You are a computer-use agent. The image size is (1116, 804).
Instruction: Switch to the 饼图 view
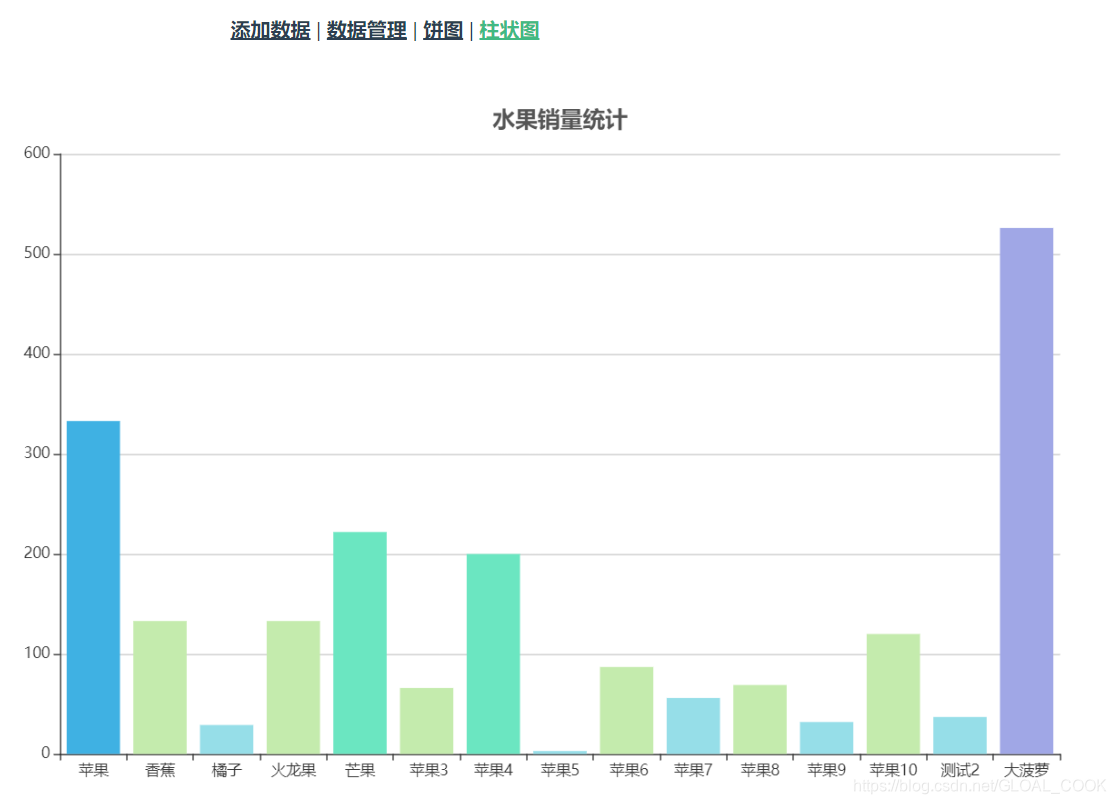(443, 31)
